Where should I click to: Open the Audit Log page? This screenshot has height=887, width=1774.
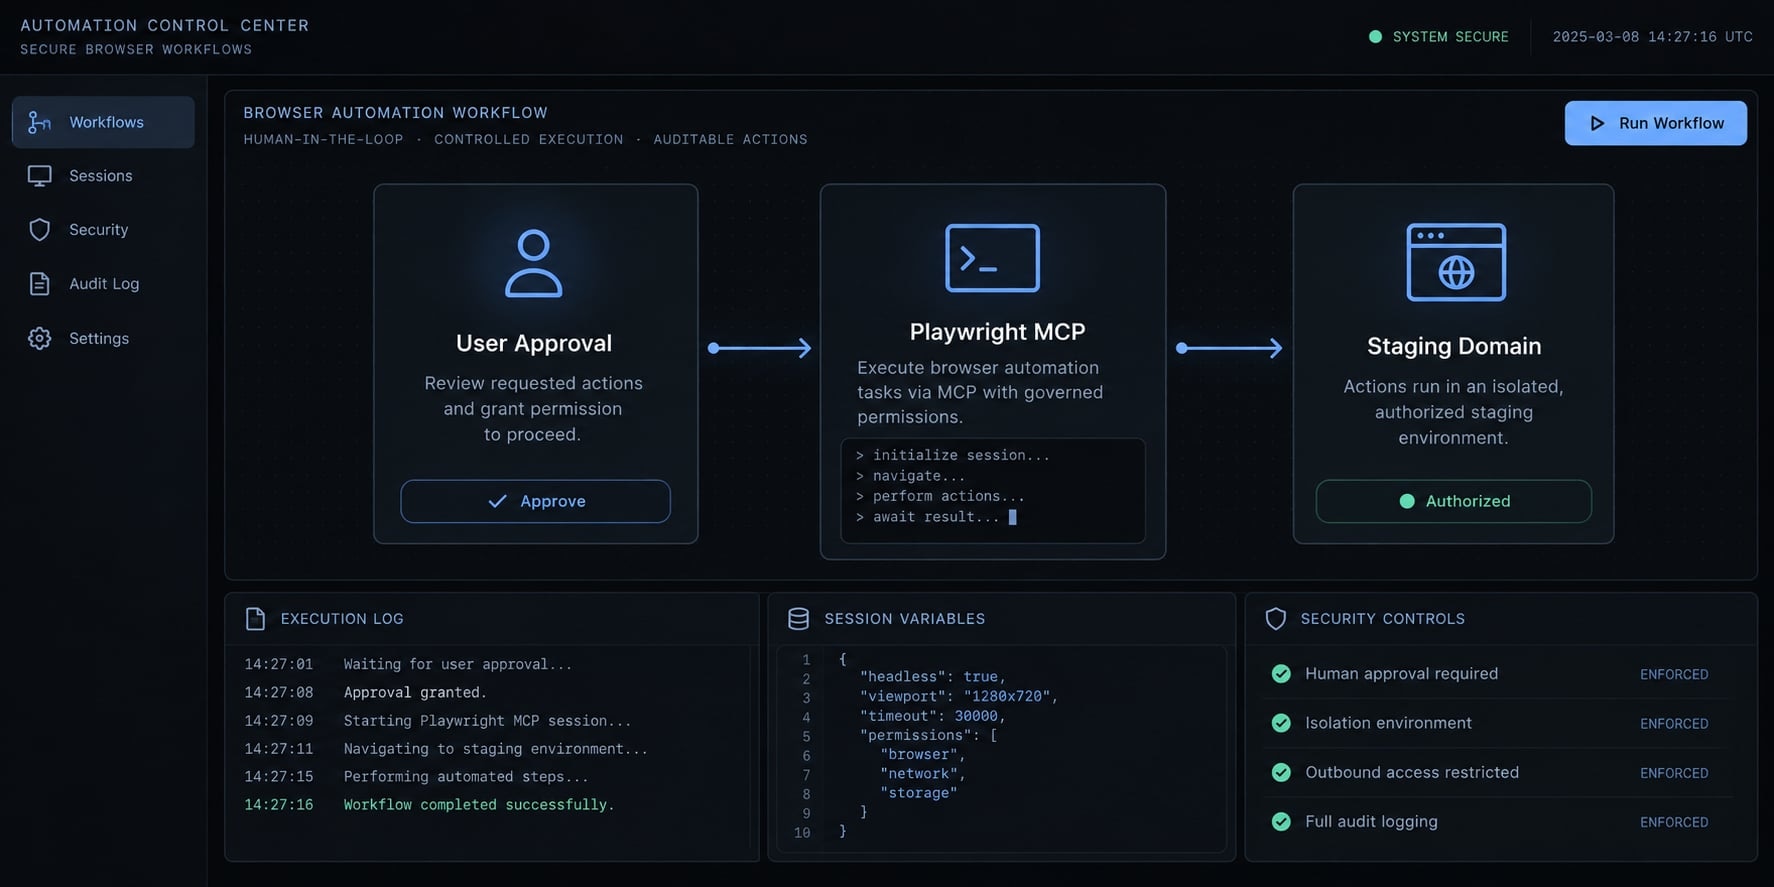click(103, 284)
